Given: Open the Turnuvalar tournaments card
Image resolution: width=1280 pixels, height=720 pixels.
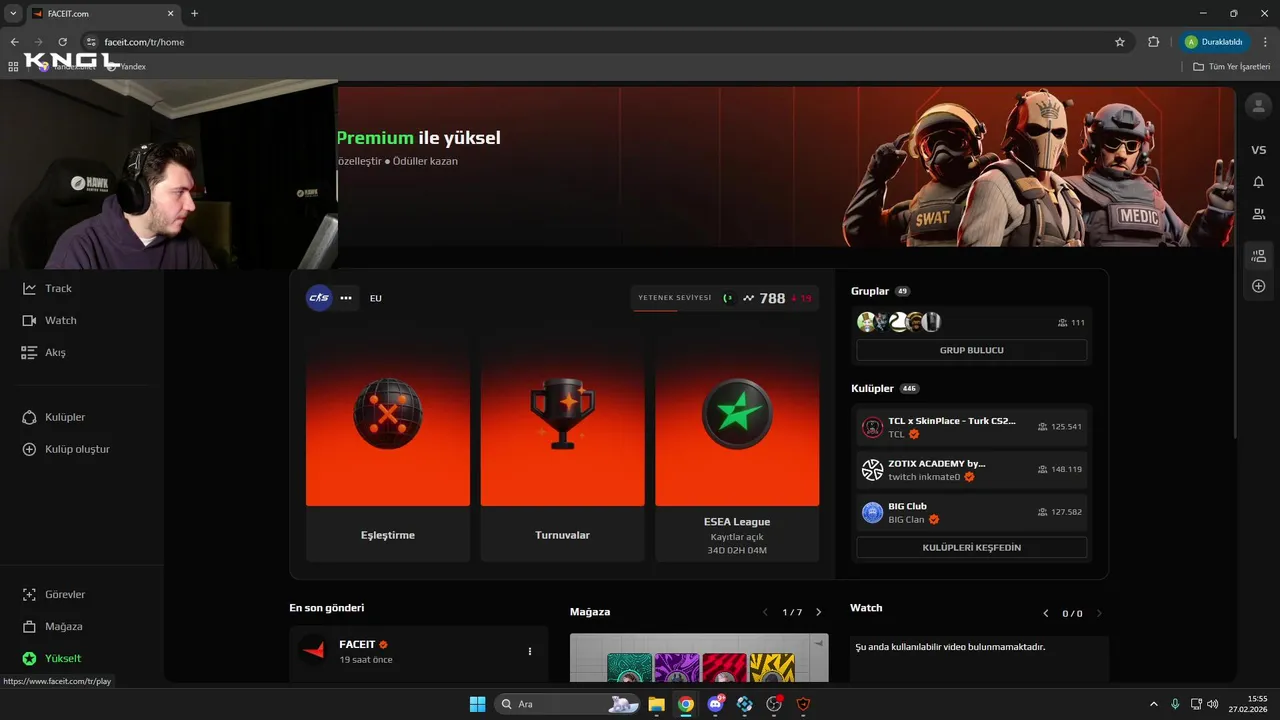Looking at the screenshot, I should coord(562,447).
